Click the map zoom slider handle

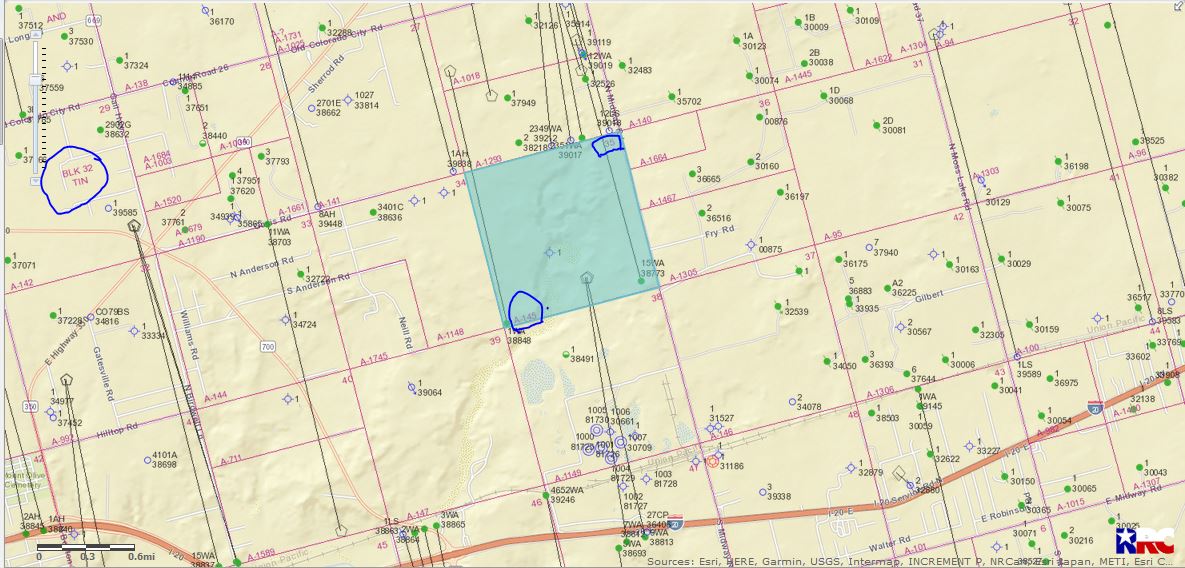pos(37,79)
